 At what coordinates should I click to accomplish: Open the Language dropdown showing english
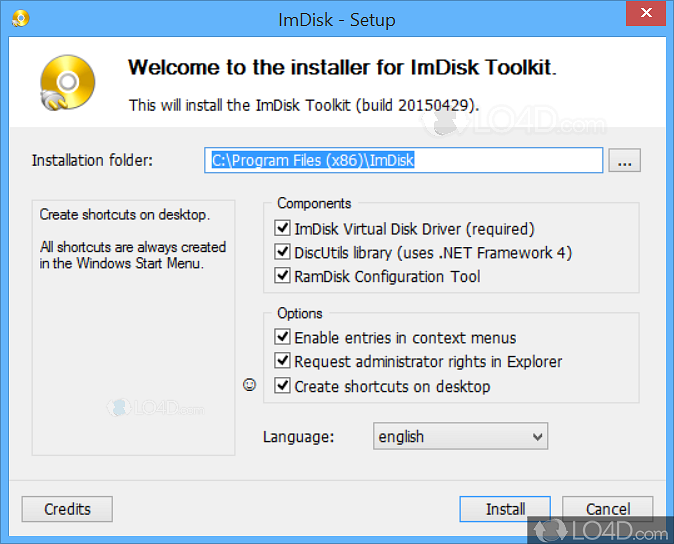coord(460,437)
